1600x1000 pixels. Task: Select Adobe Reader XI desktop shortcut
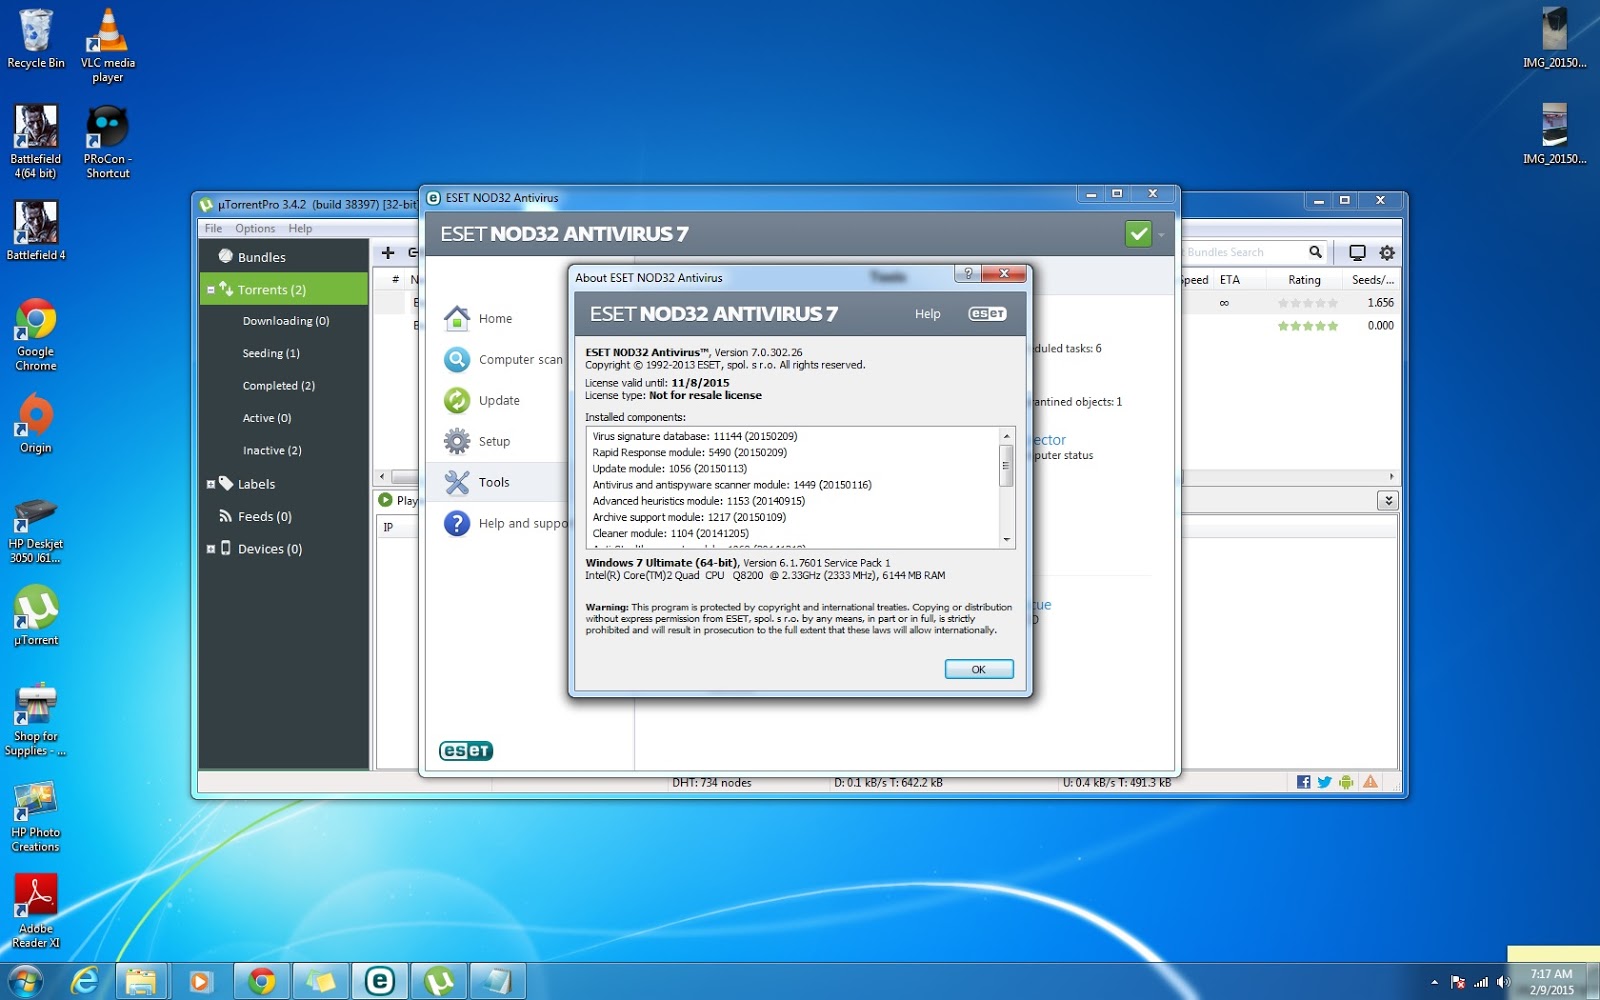pyautogui.click(x=36, y=912)
